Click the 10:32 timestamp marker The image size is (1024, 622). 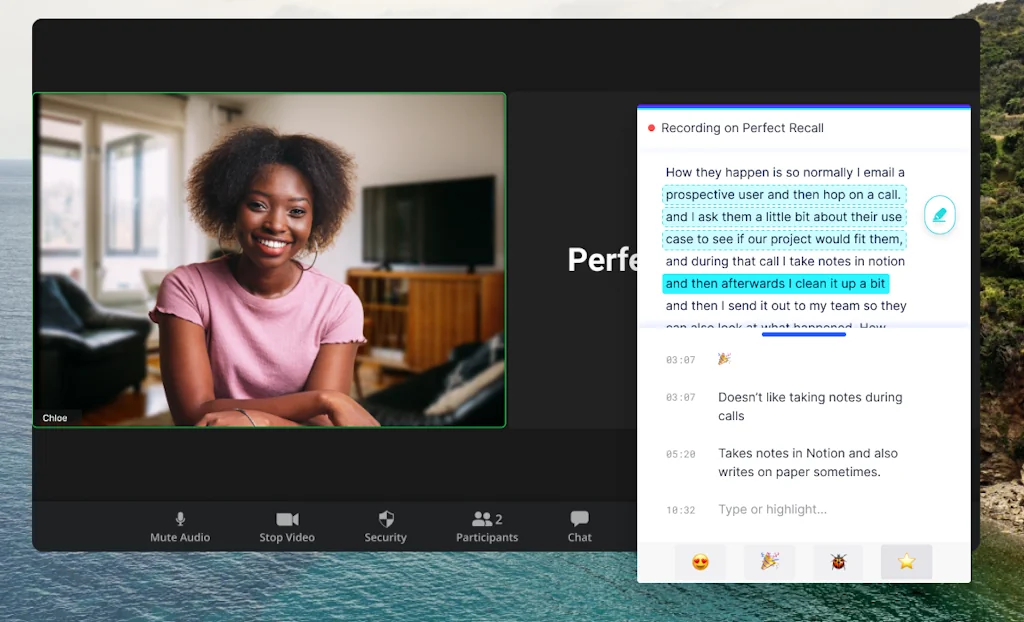pos(680,510)
